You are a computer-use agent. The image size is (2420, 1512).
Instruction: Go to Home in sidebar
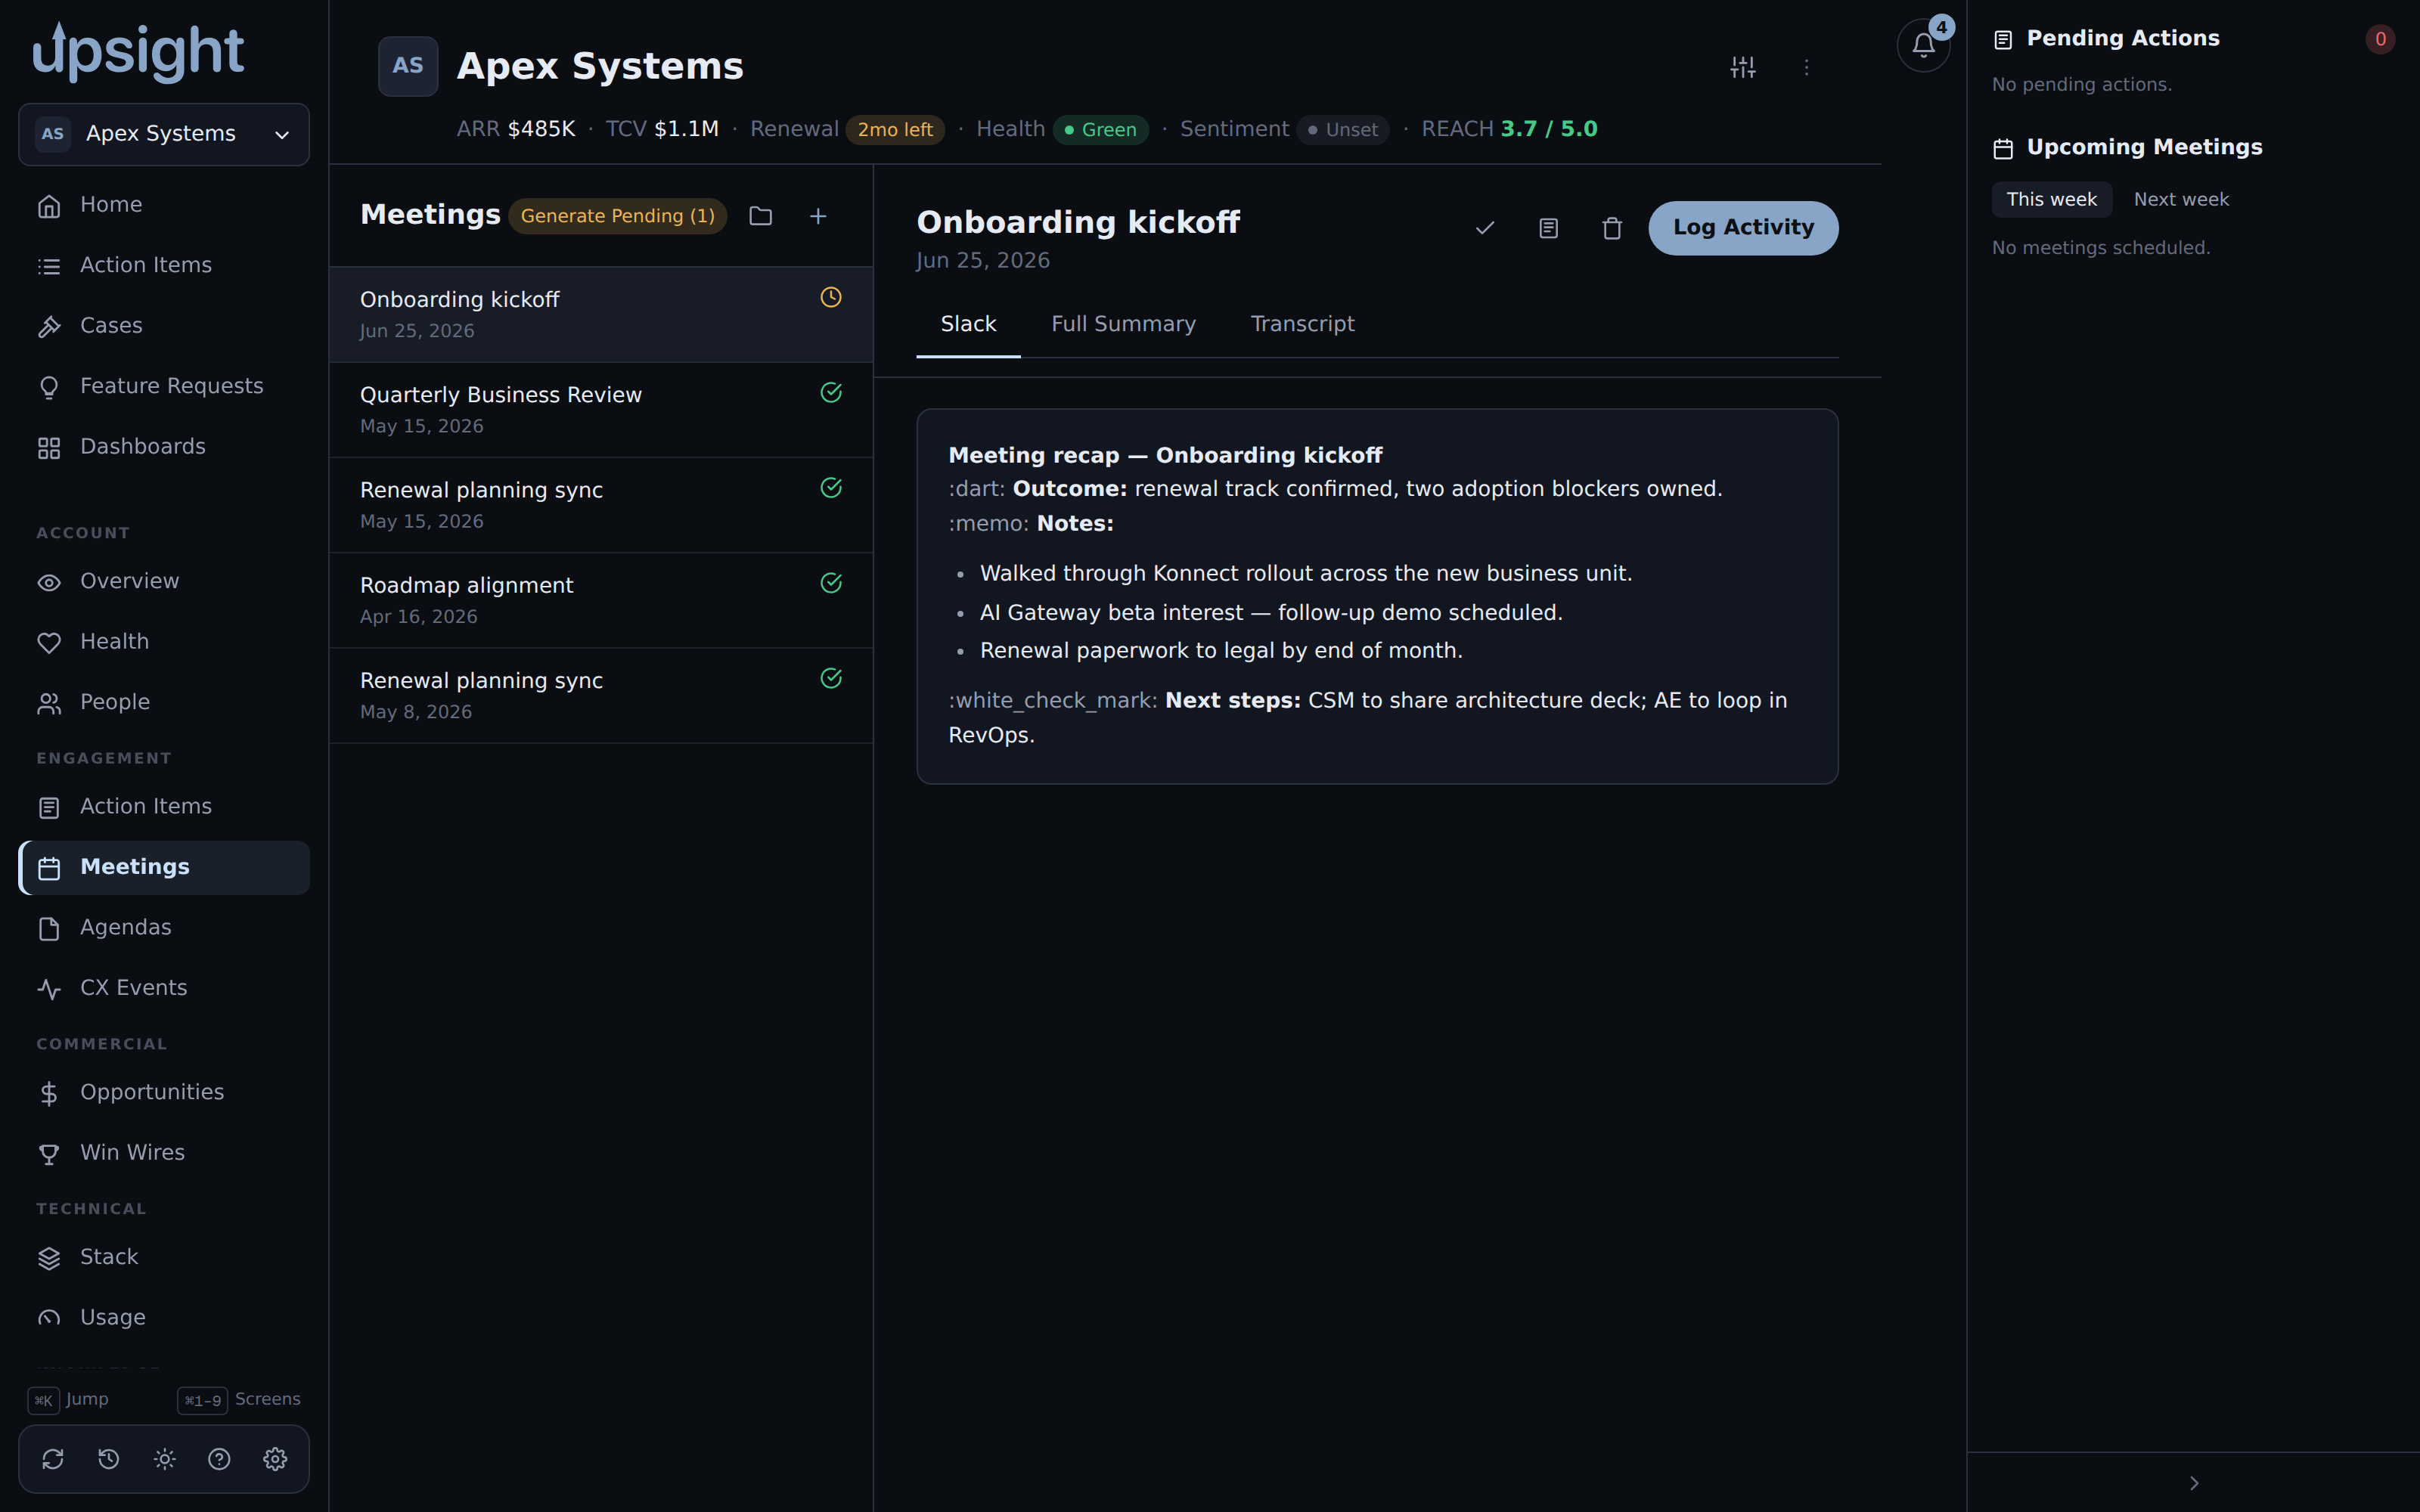pyautogui.click(x=164, y=205)
